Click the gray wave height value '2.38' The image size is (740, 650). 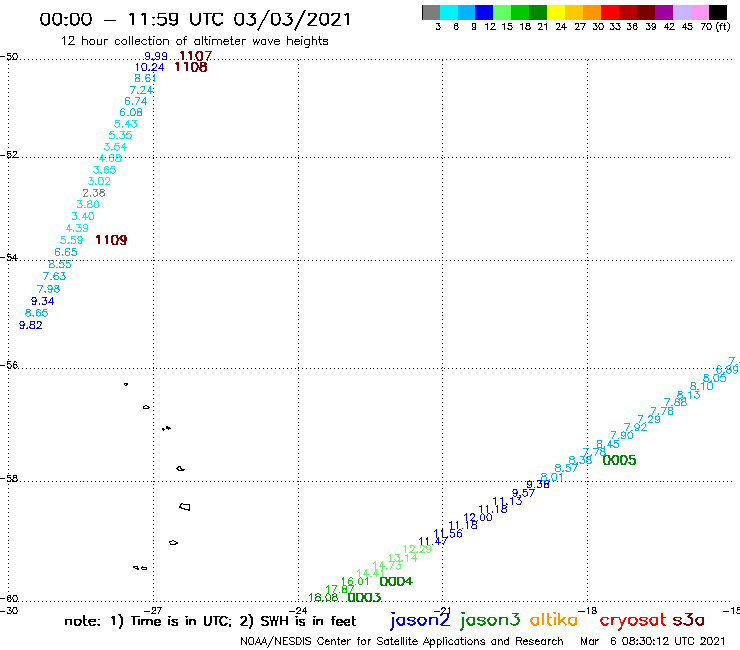coord(94,193)
